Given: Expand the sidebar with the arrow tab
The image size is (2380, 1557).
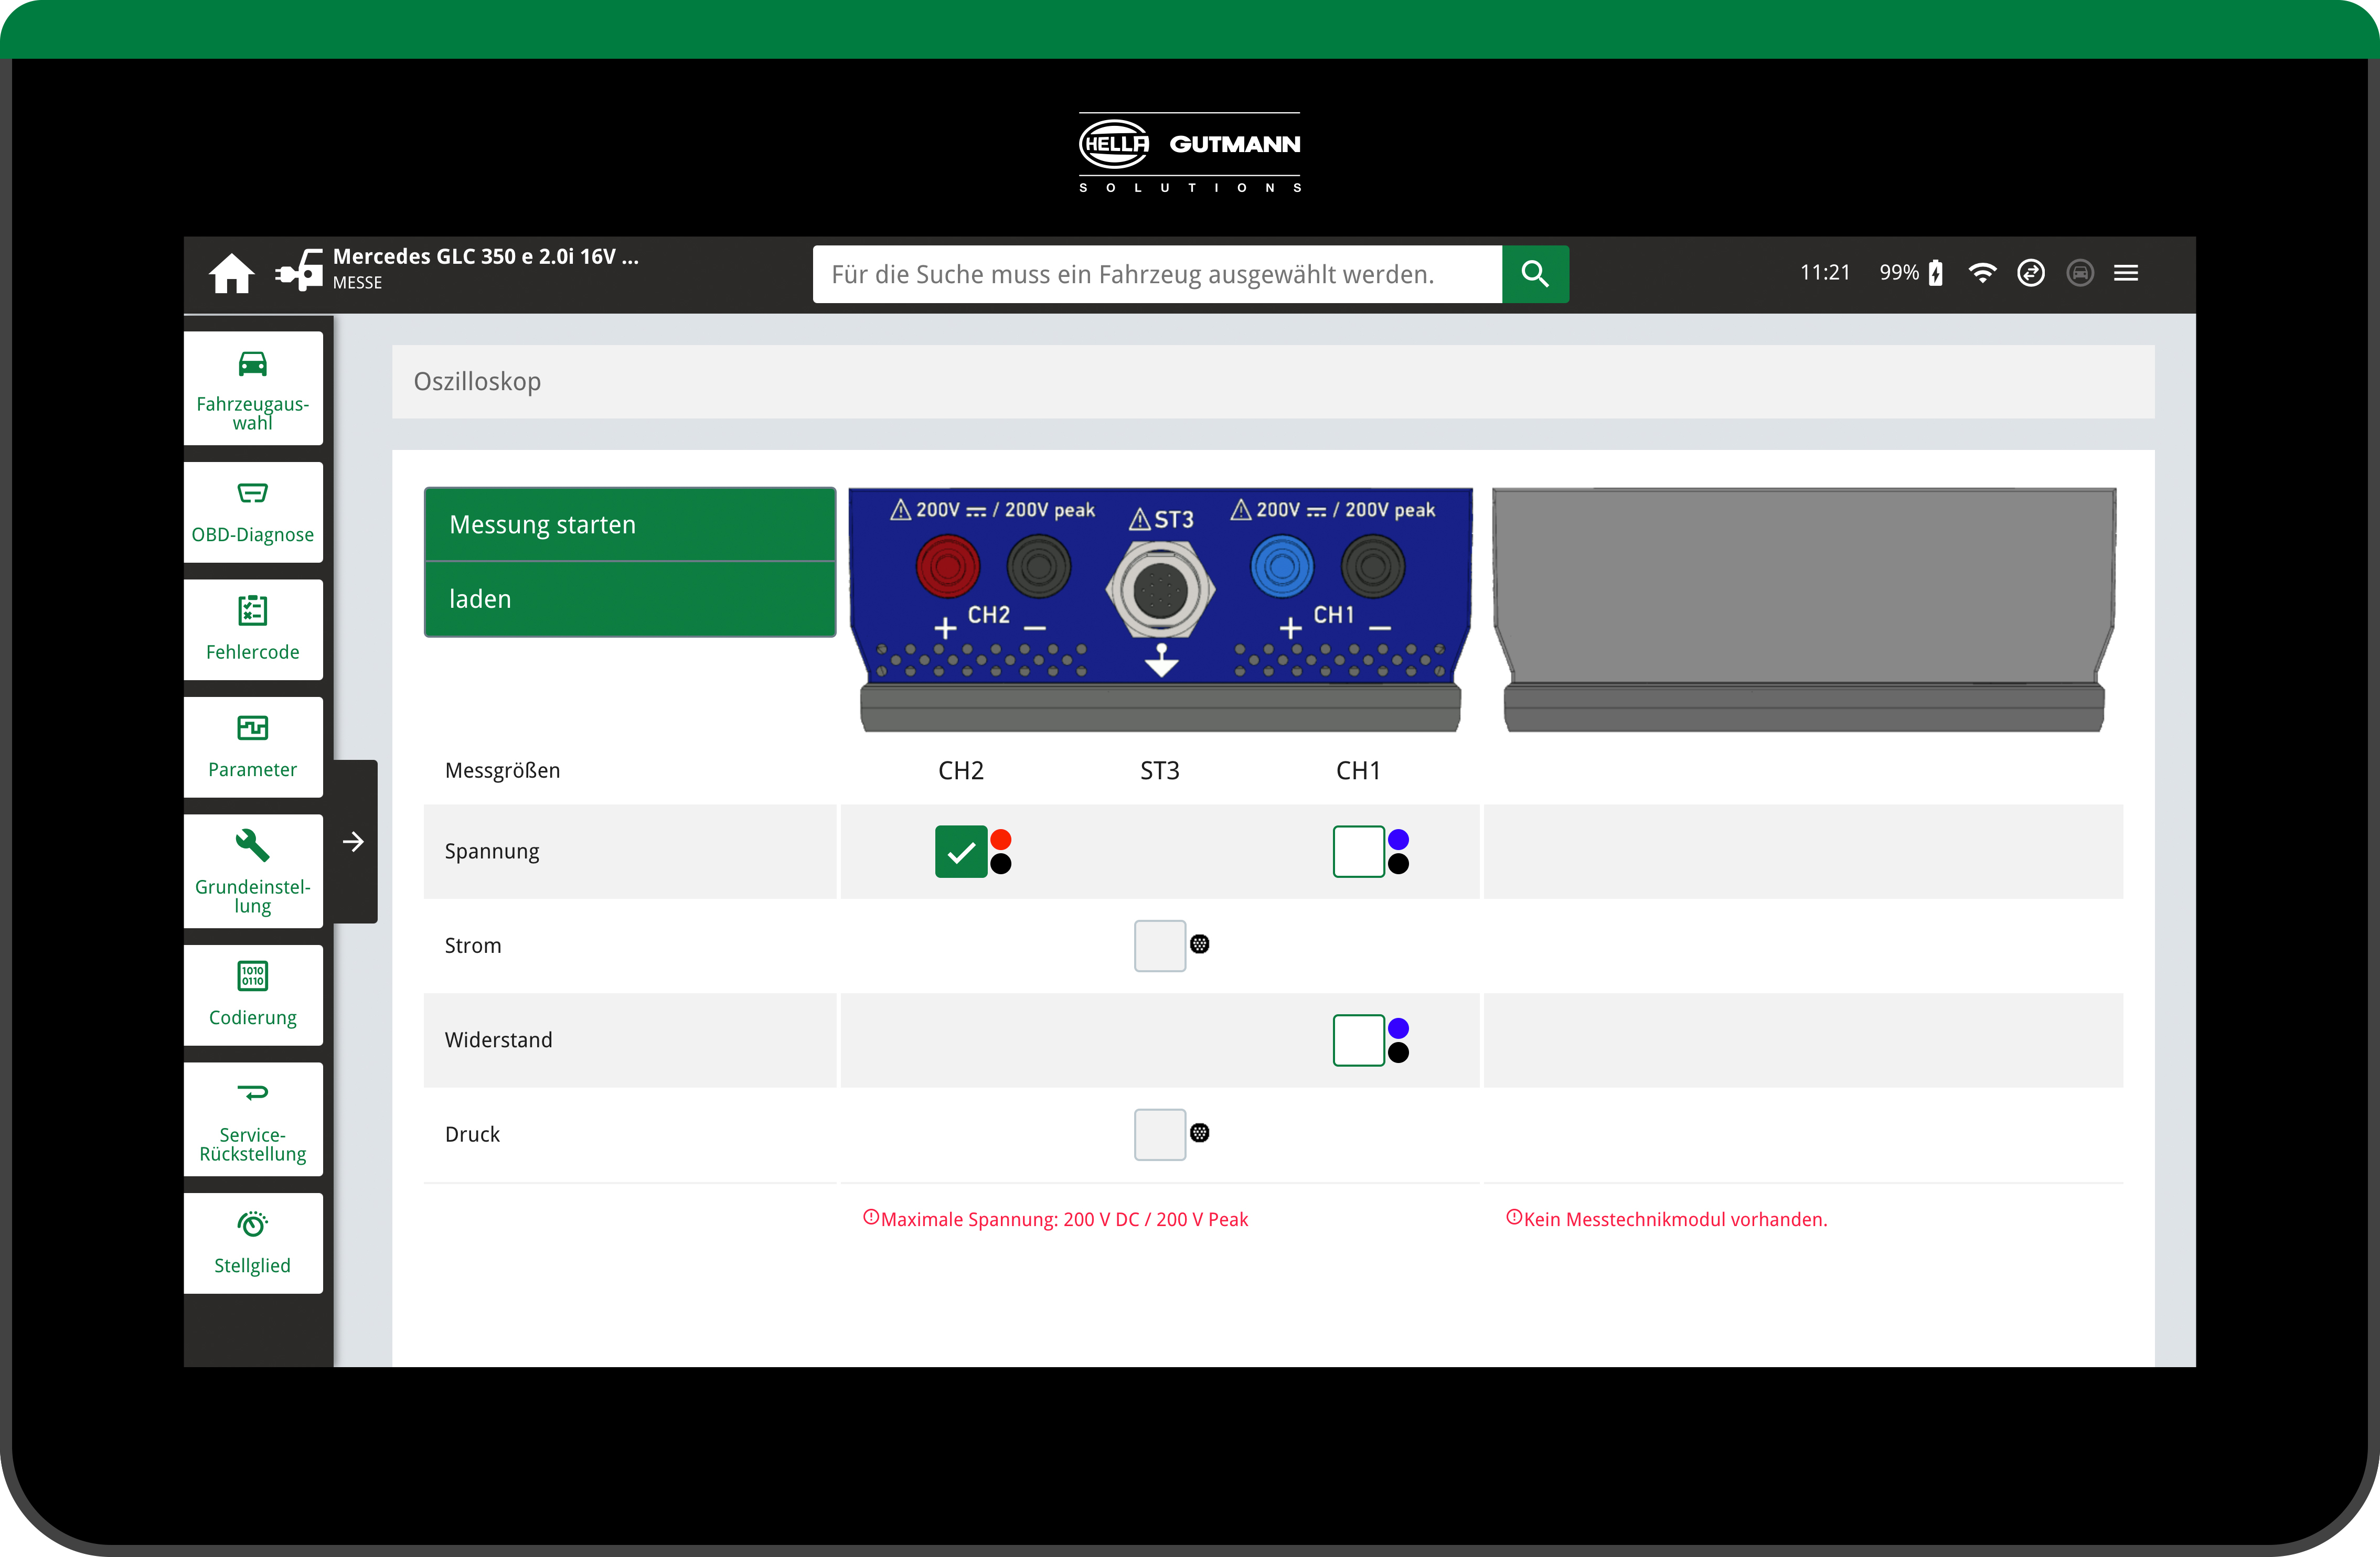Looking at the screenshot, I should tap(354, 841).
